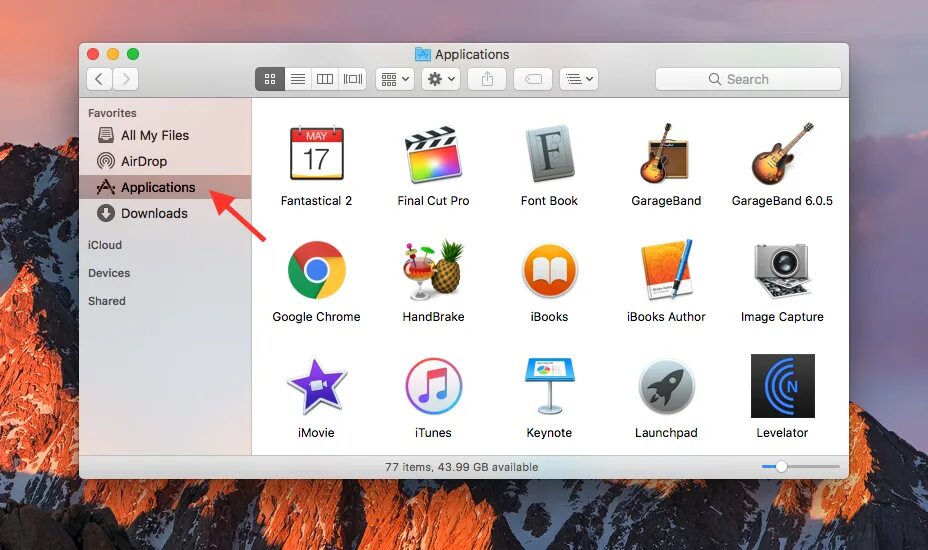Open AirDrop in the sidebar
The image size is (928, 550).
click(x=165, y=161)
